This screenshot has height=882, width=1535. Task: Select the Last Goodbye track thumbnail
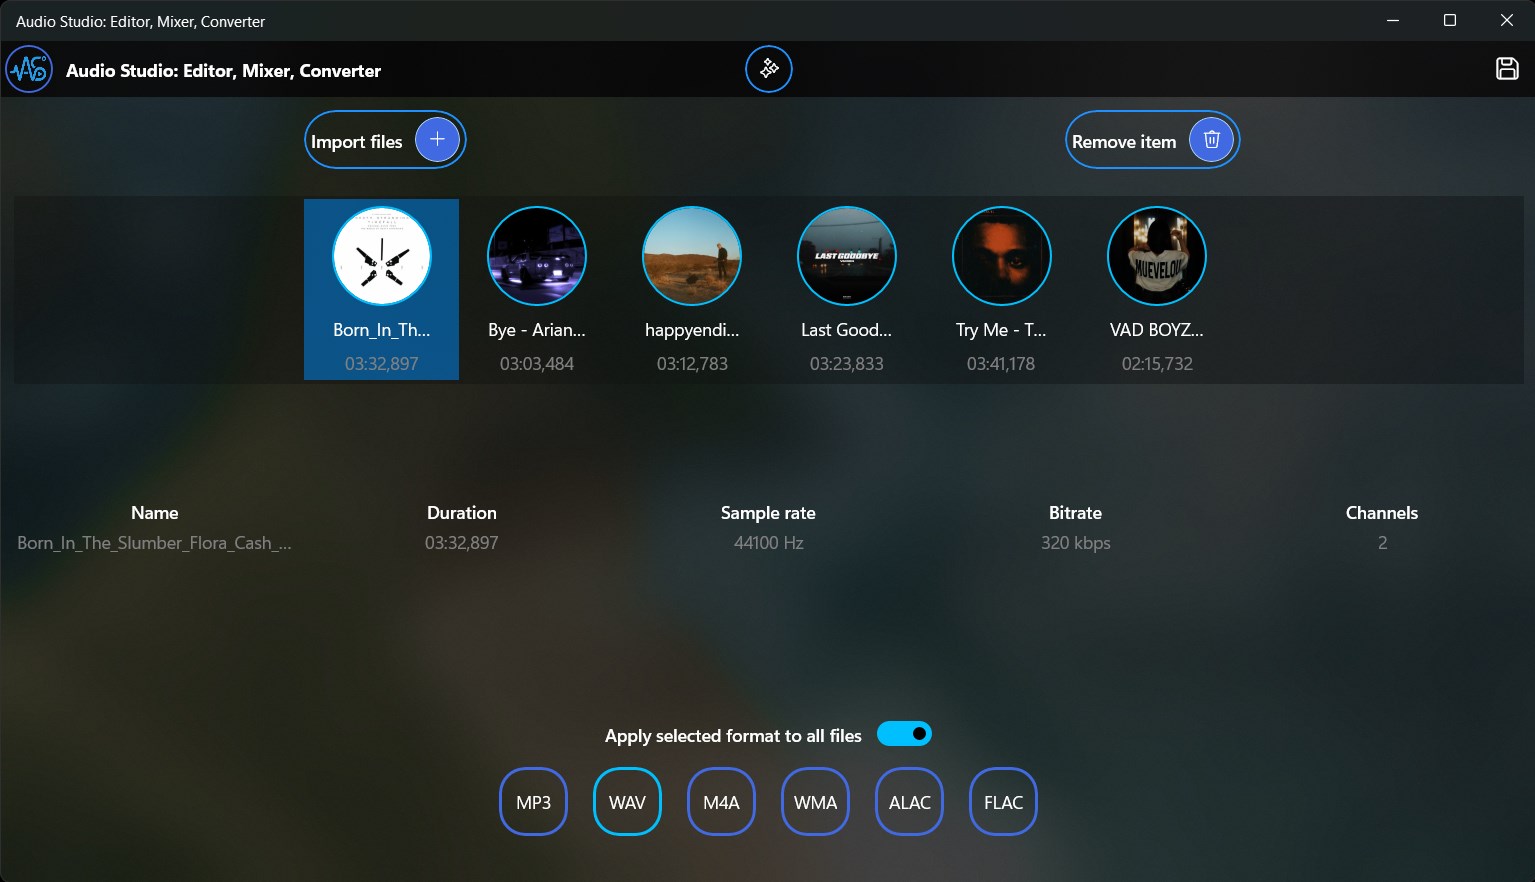coord(846,255)
